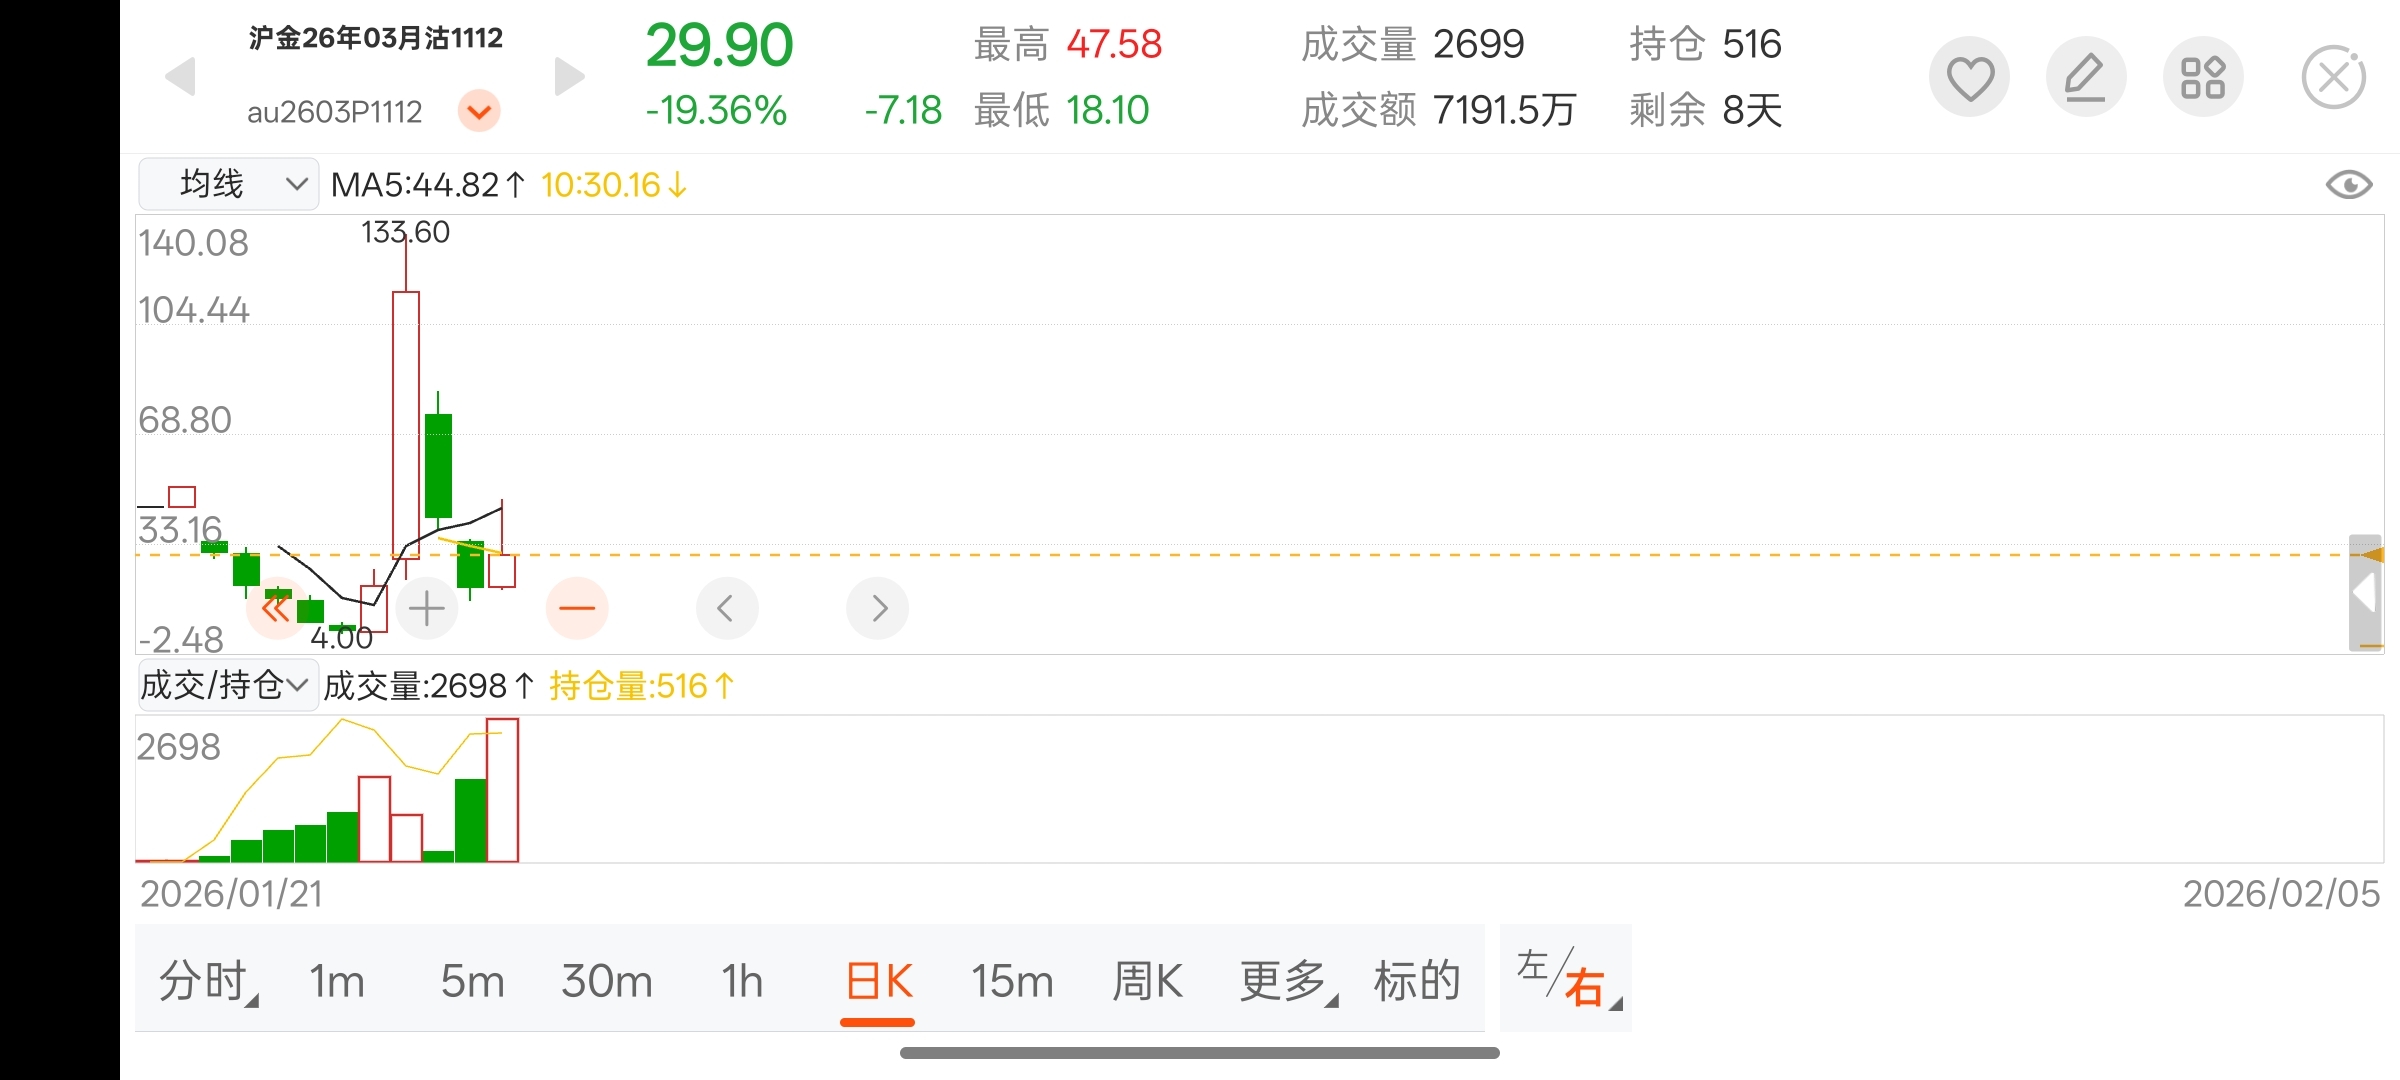2400x1080 pixels.
Task: Tap the 标的 underlying button
Action: coord(1416,981)
